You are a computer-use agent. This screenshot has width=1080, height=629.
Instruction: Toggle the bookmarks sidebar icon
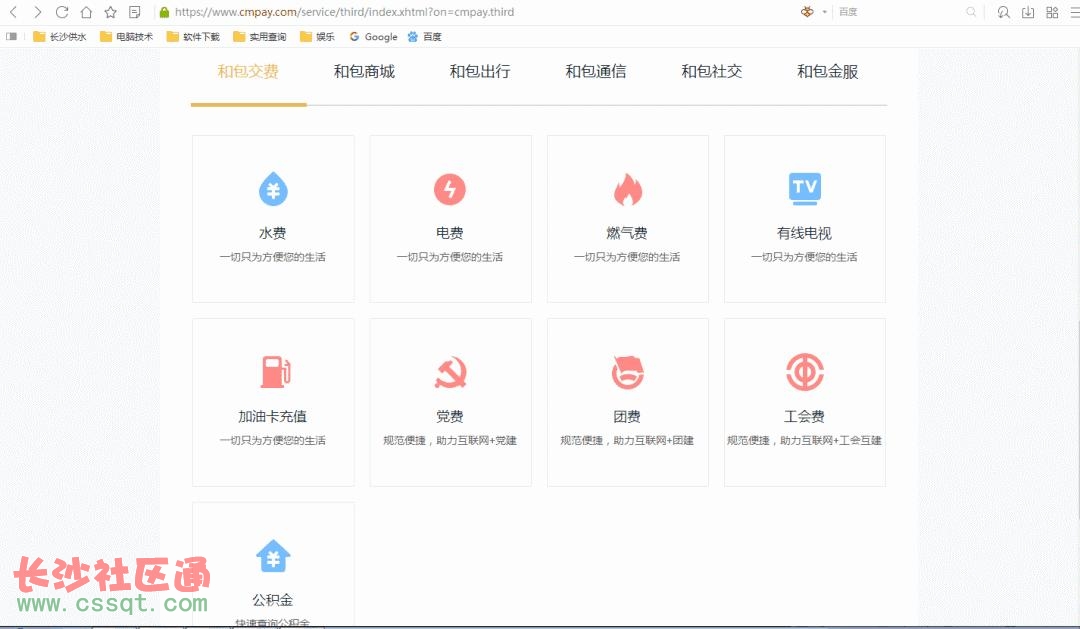point(11,37)
